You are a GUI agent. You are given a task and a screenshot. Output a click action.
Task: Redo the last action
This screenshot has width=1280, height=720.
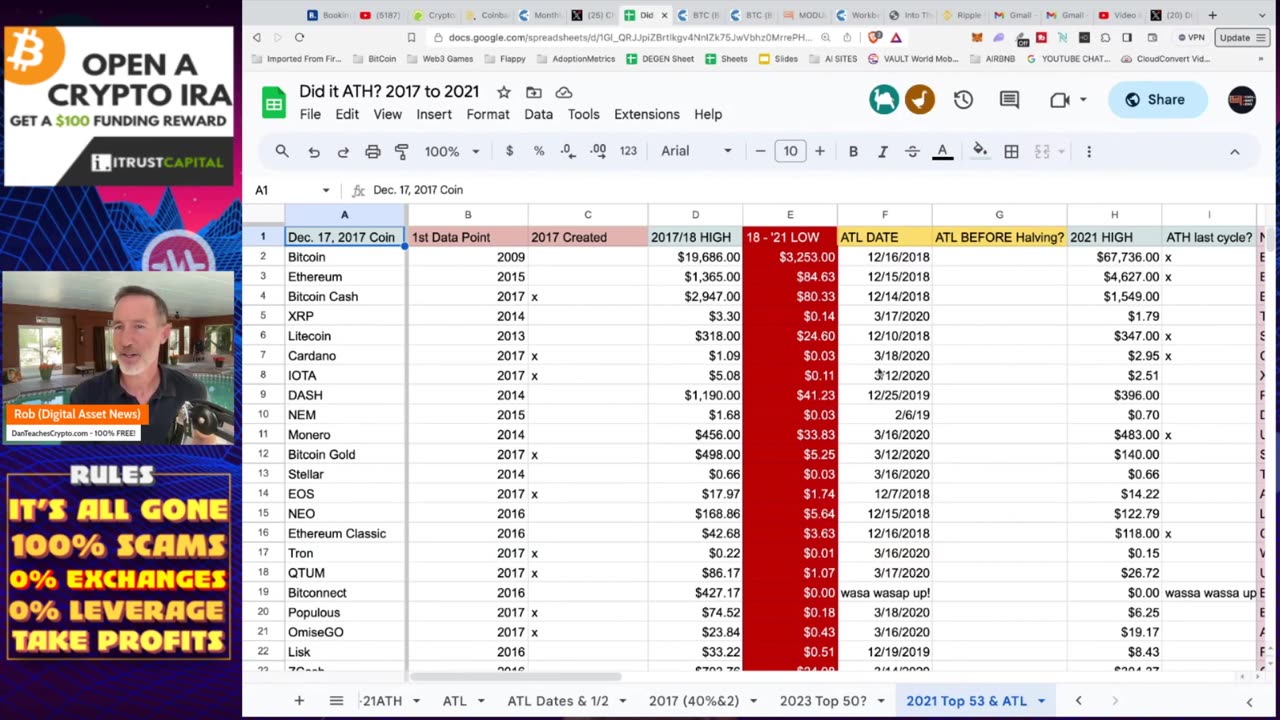click(x=343, y=151)
